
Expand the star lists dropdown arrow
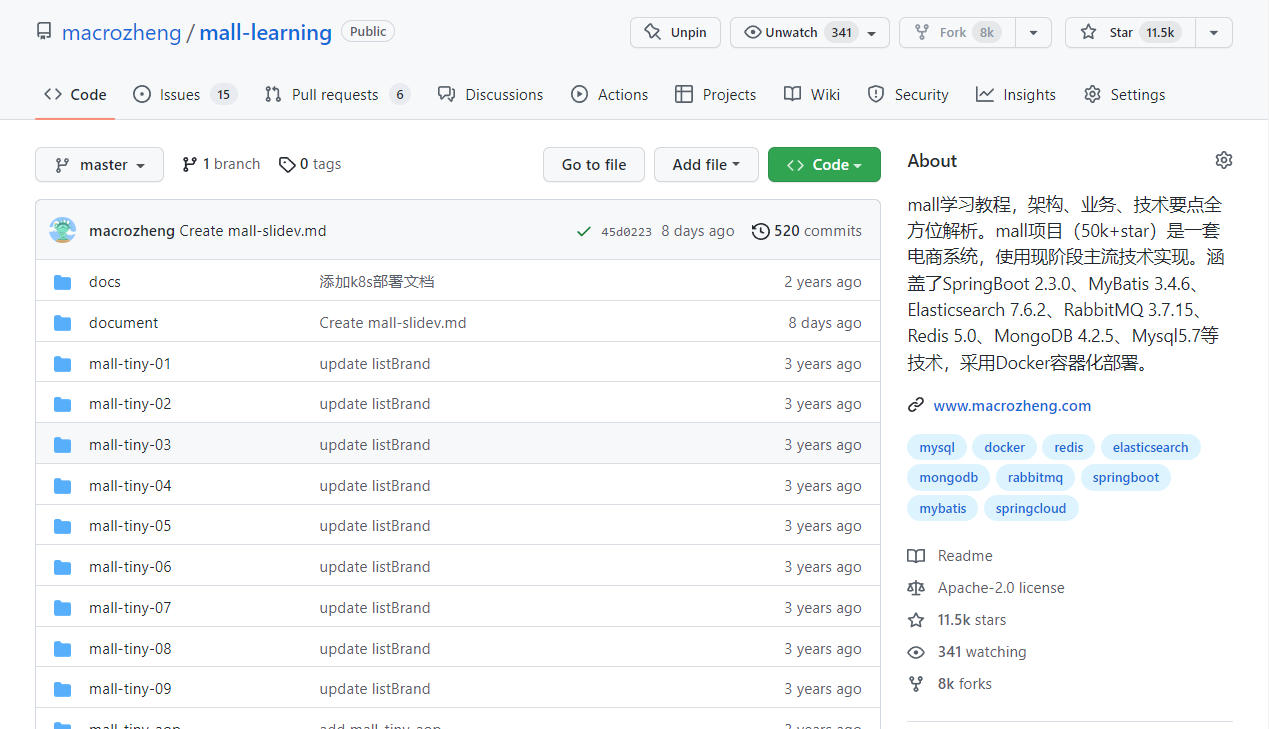(x=1214, y=33)
